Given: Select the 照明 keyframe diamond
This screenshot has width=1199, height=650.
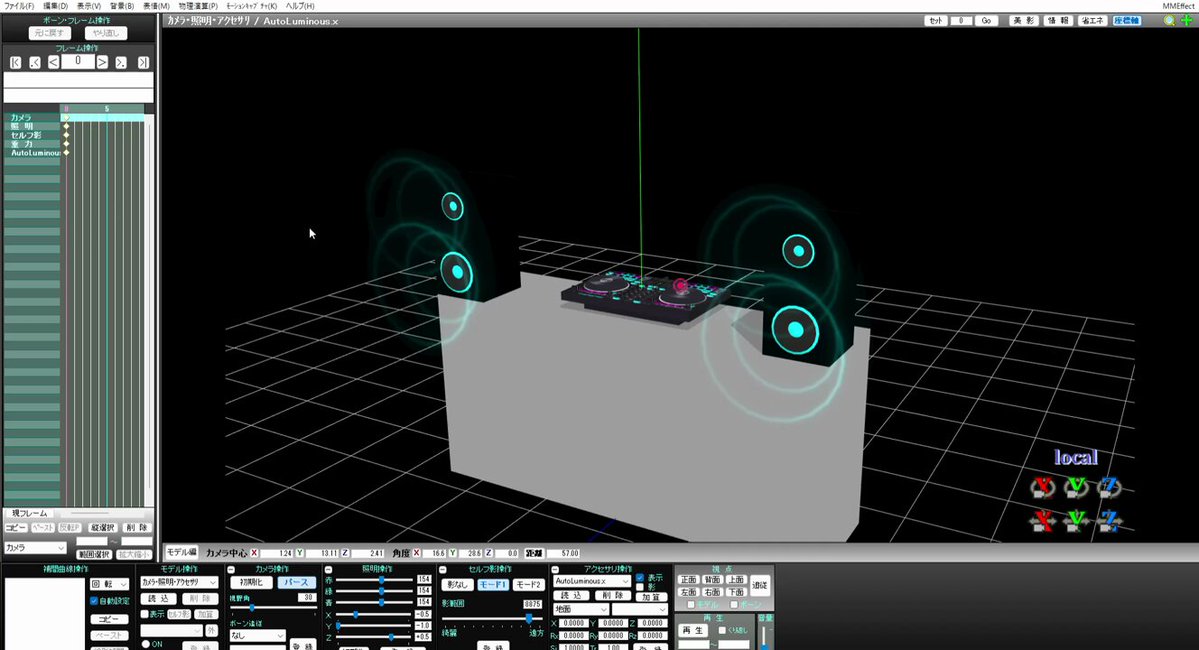Looking at the screenshot, I should (67, 126).
